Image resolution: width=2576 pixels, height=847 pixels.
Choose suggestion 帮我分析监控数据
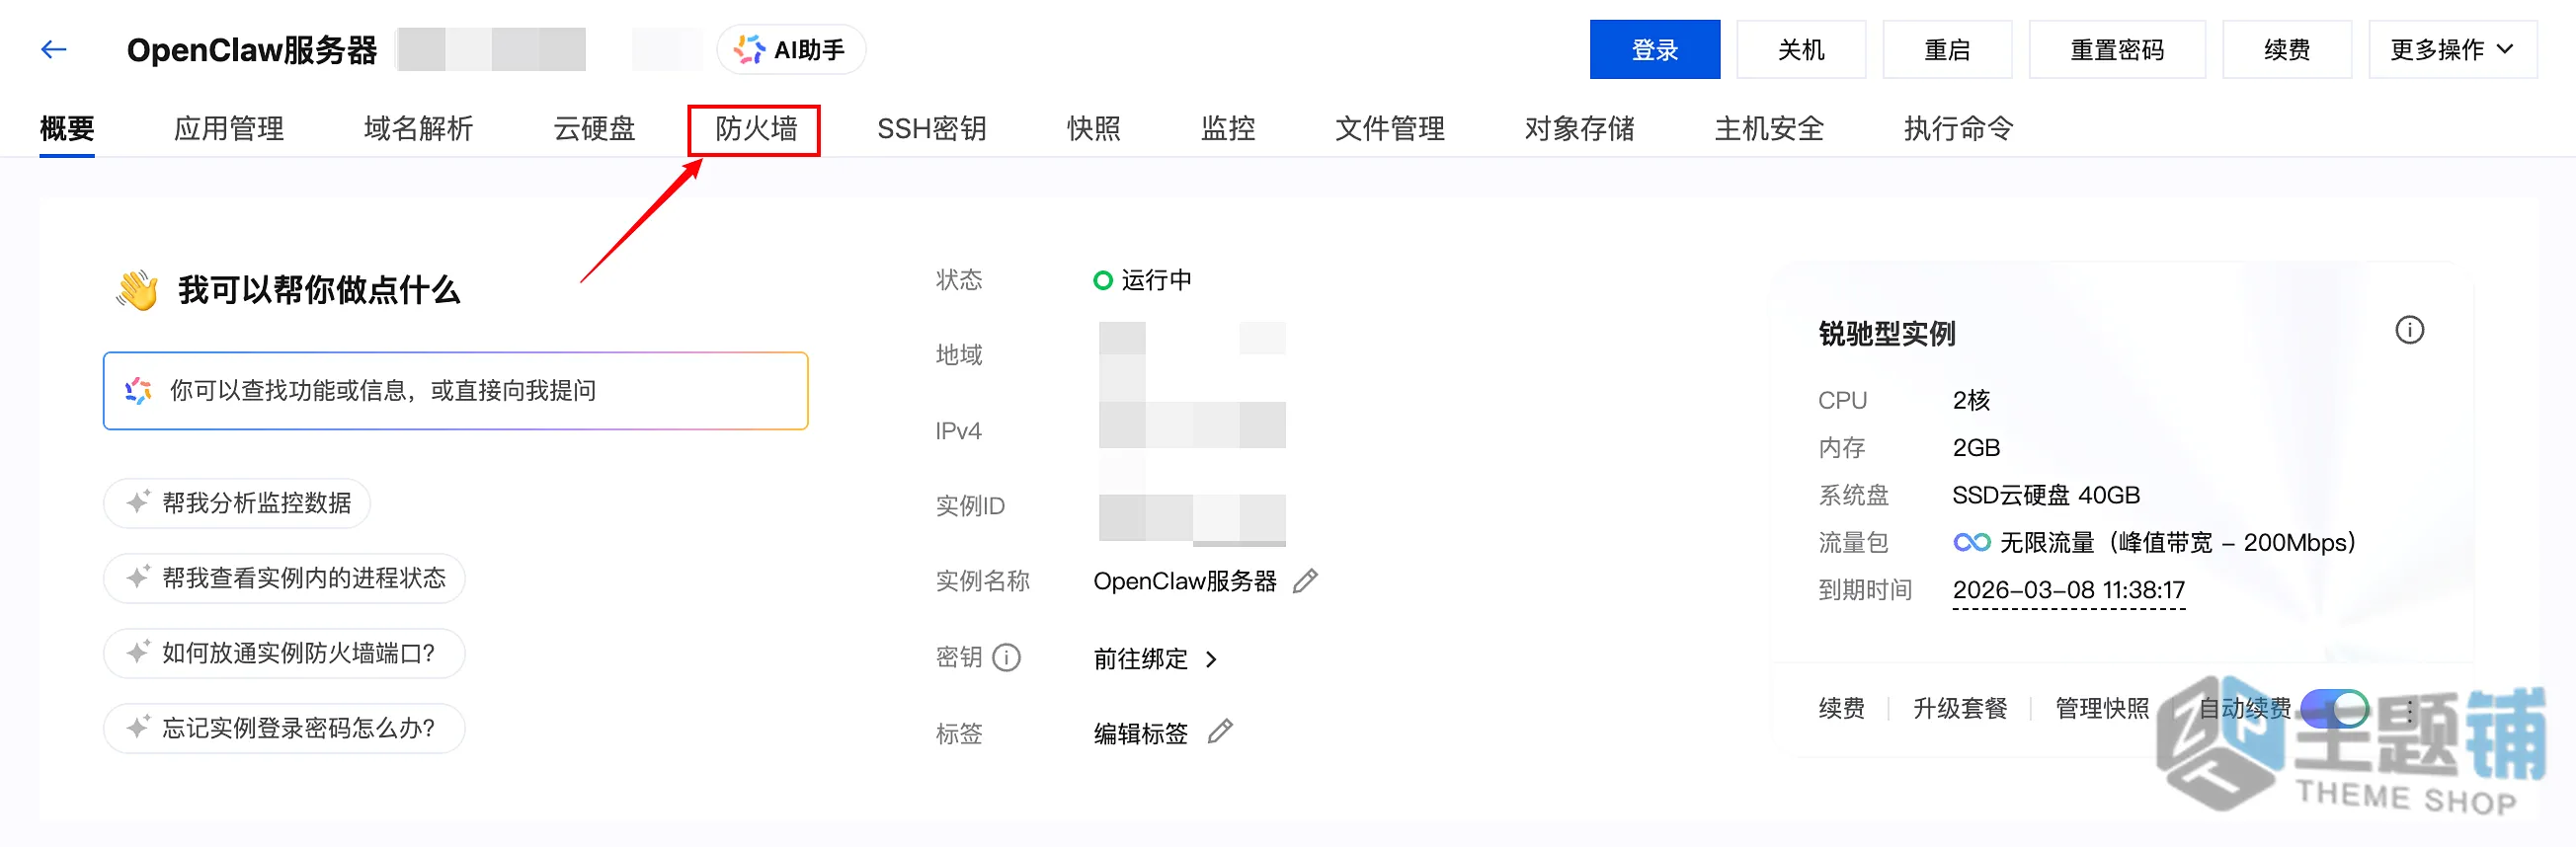(237, 502)
